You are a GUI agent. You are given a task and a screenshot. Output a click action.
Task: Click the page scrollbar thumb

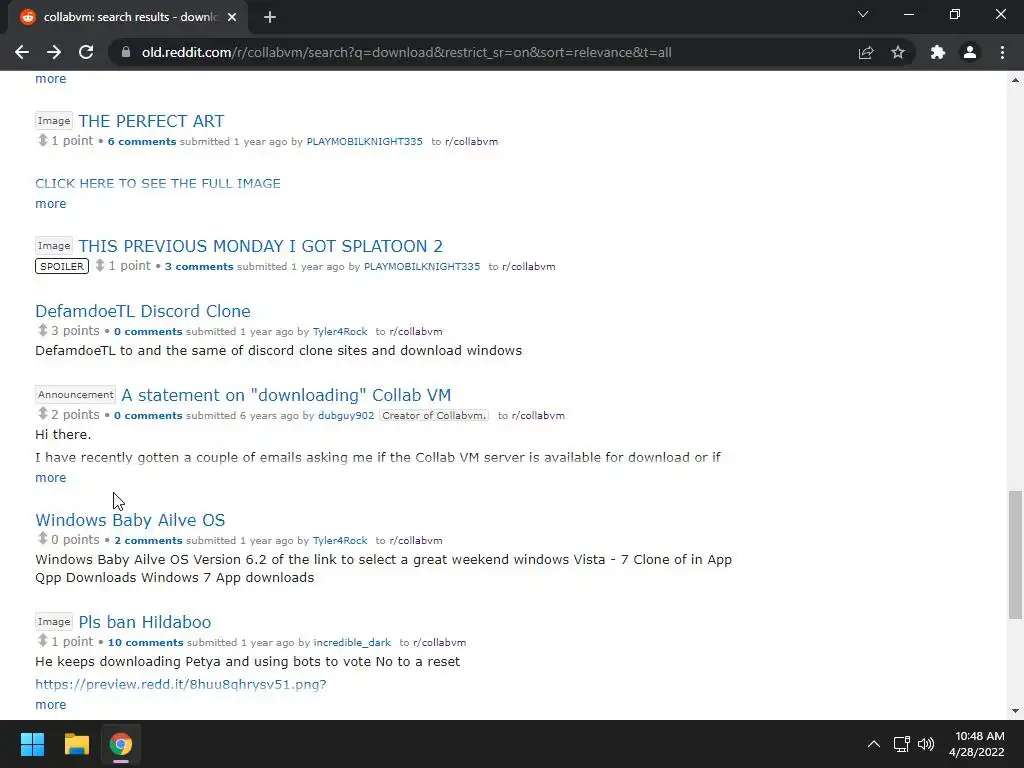point(1015,554)
